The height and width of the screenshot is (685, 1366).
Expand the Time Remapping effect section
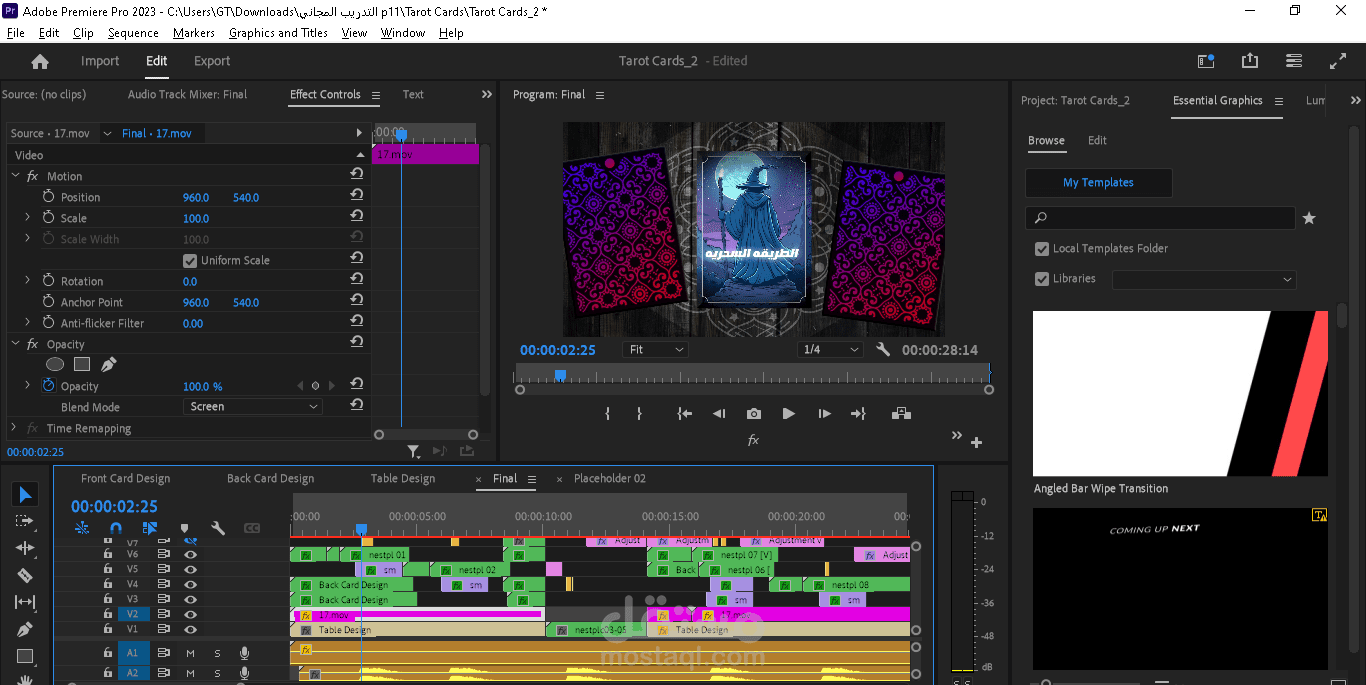[14, 428]
